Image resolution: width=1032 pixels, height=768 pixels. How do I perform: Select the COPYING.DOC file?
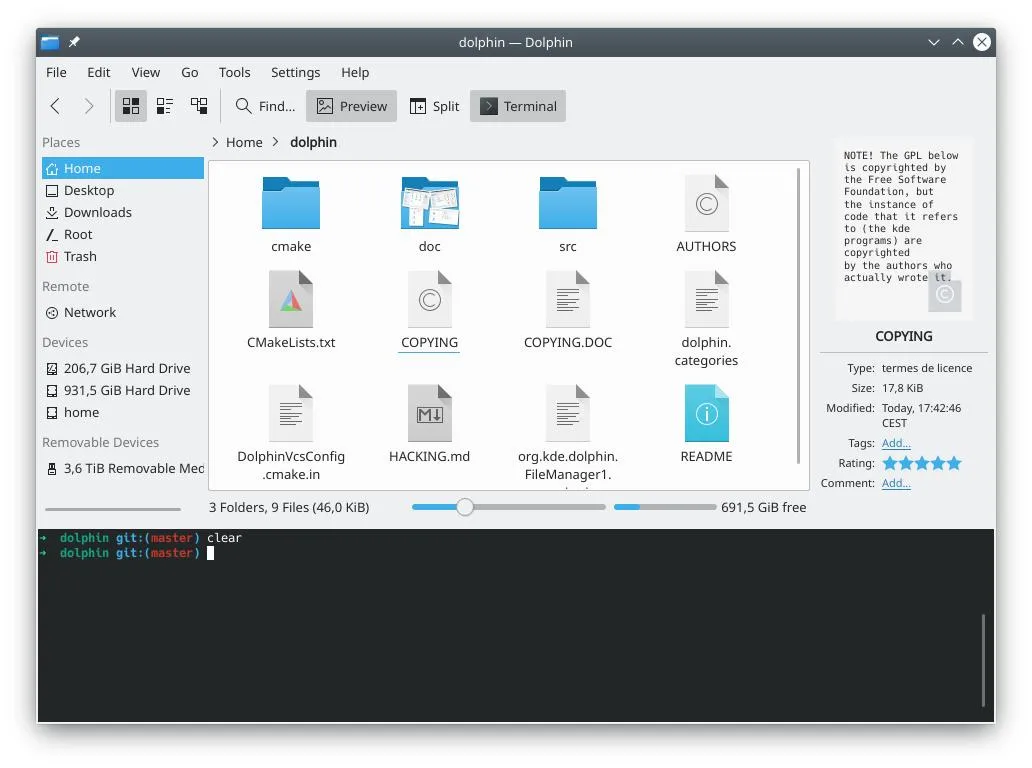click(568, 310)
